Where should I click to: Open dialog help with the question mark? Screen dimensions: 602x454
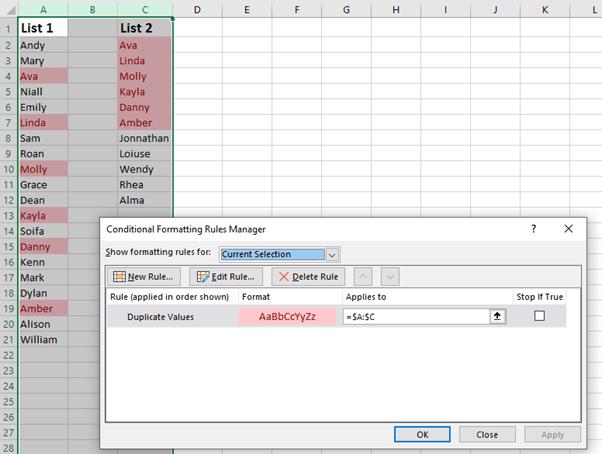(x=534, y=229)
